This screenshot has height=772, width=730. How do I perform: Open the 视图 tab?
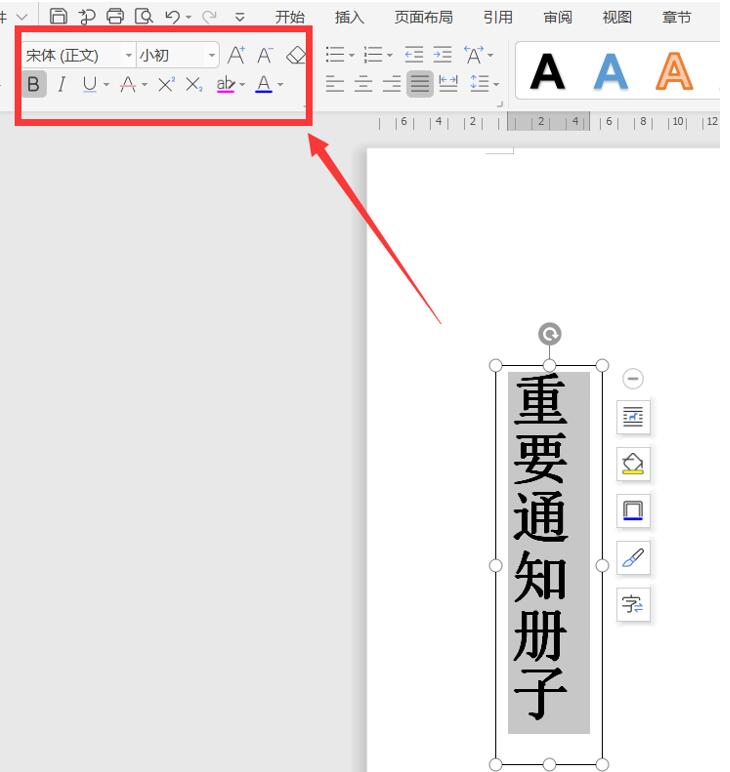617,18
